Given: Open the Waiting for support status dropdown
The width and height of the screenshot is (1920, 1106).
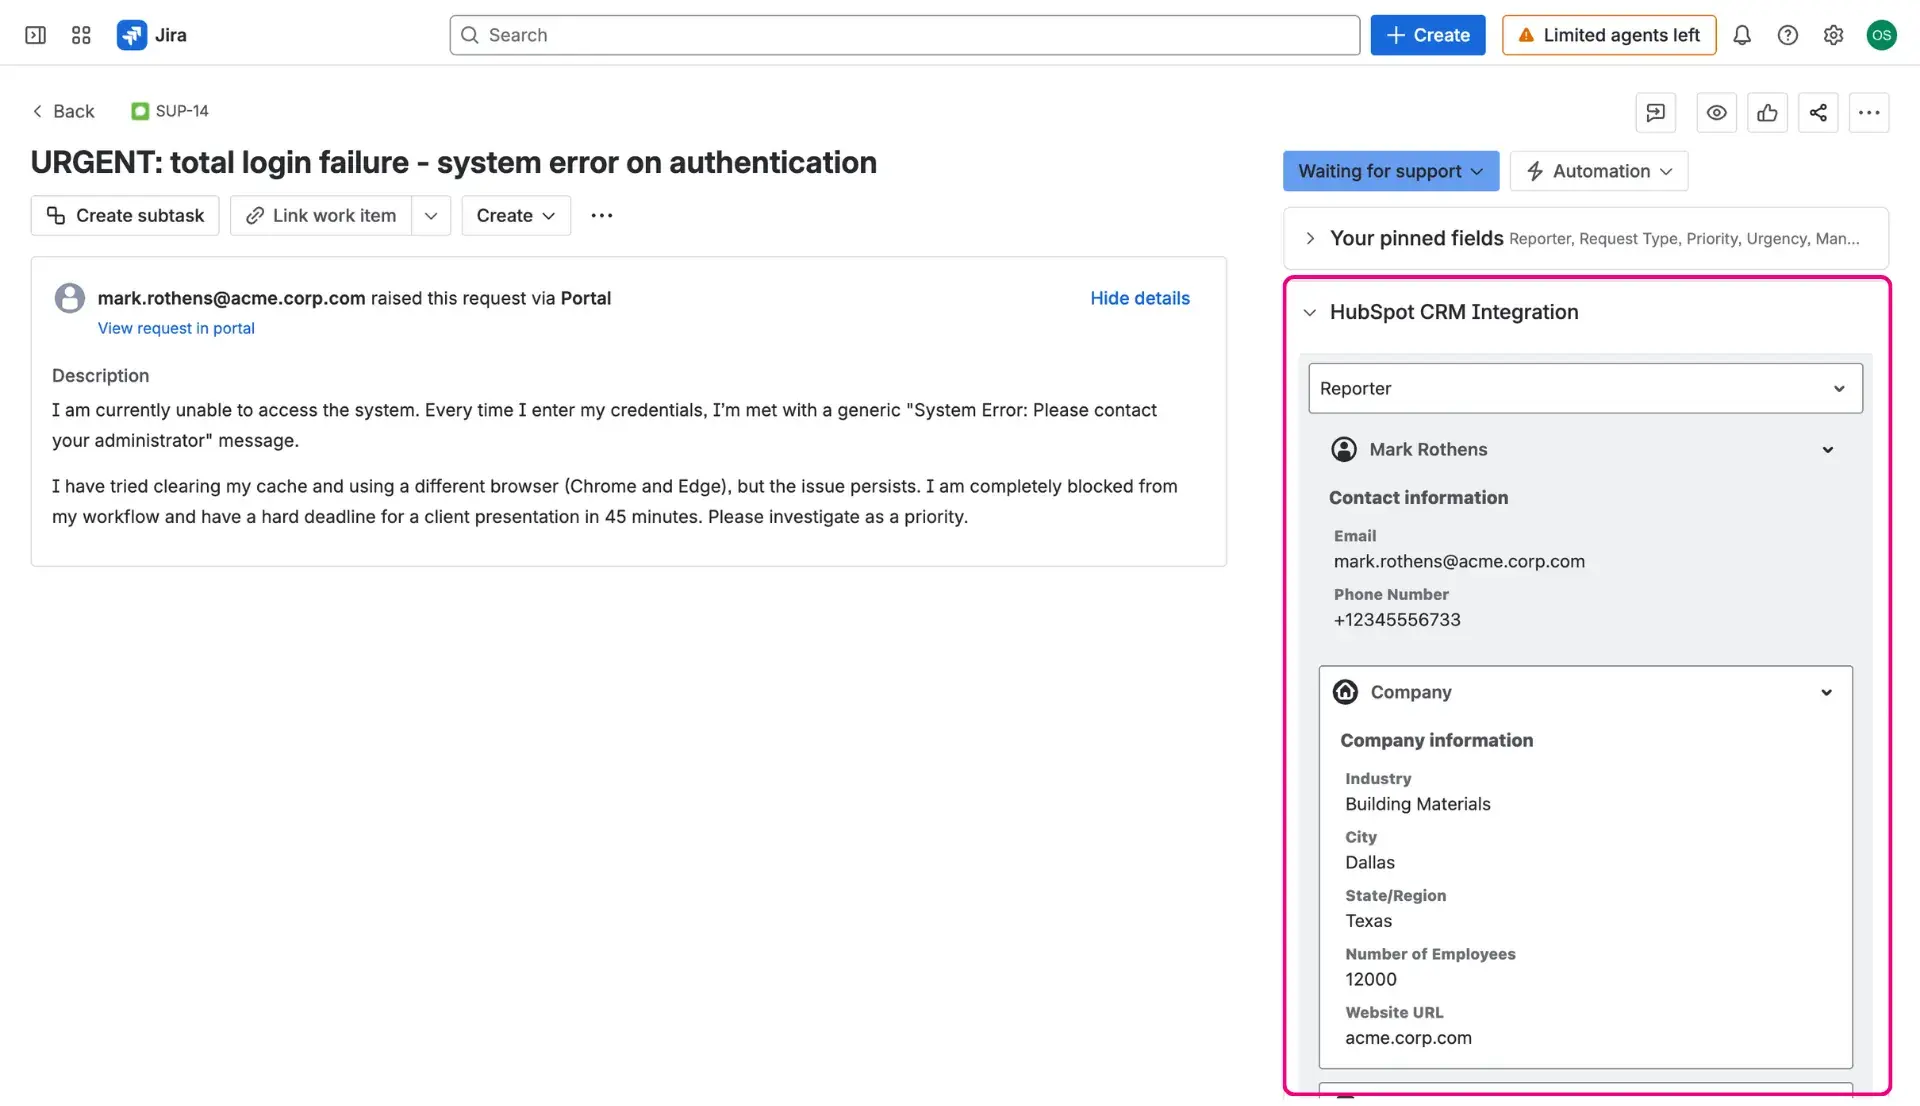Looking at the screenshot, I should point(1390,171).
